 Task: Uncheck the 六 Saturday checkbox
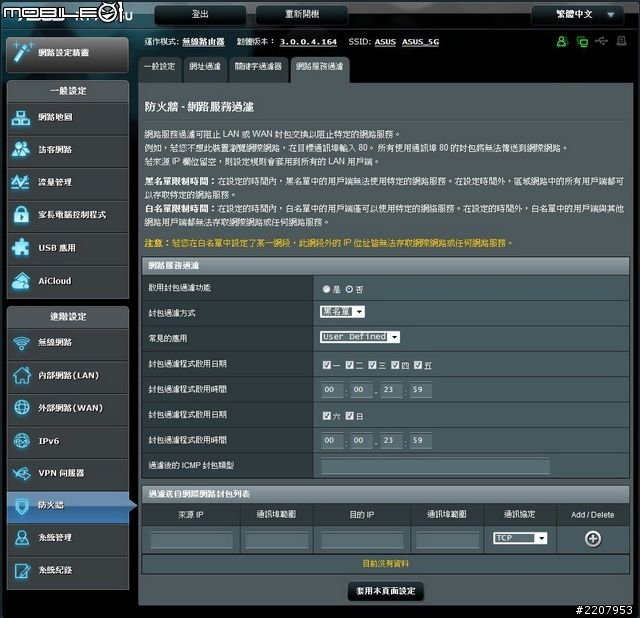[327, 415]
